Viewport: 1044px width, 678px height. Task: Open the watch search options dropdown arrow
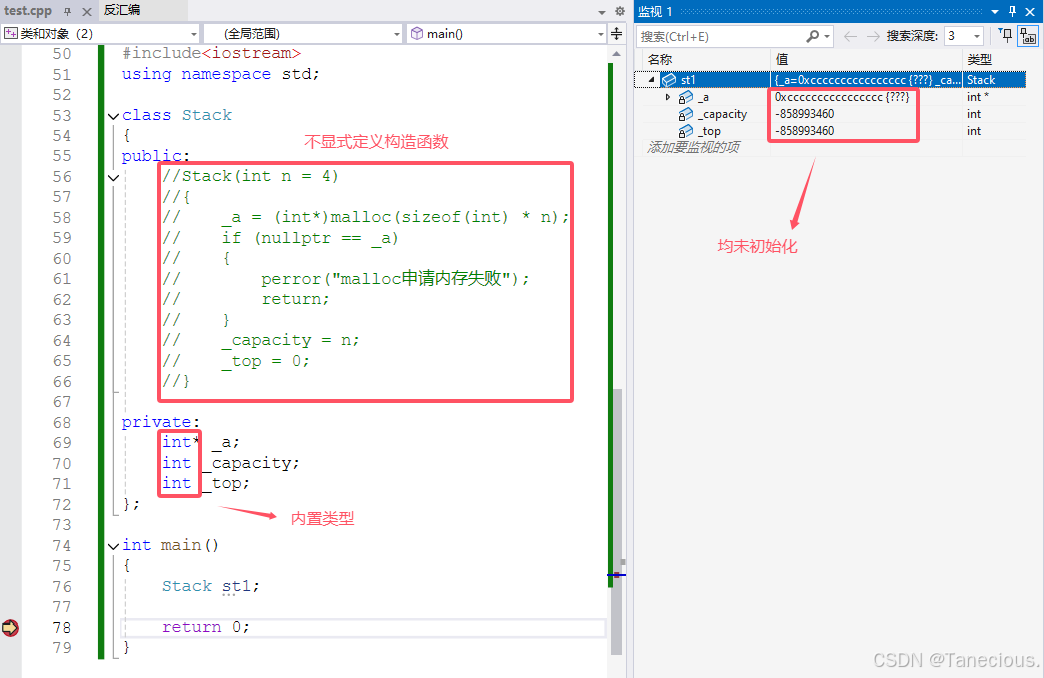pyautogui.click(x=827, y=37)
